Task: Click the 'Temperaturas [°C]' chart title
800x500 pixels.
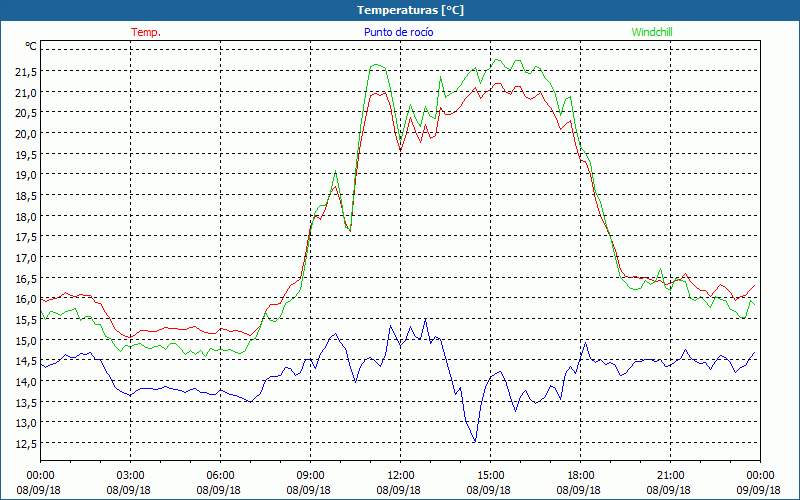Action: [x=410, y=10]
